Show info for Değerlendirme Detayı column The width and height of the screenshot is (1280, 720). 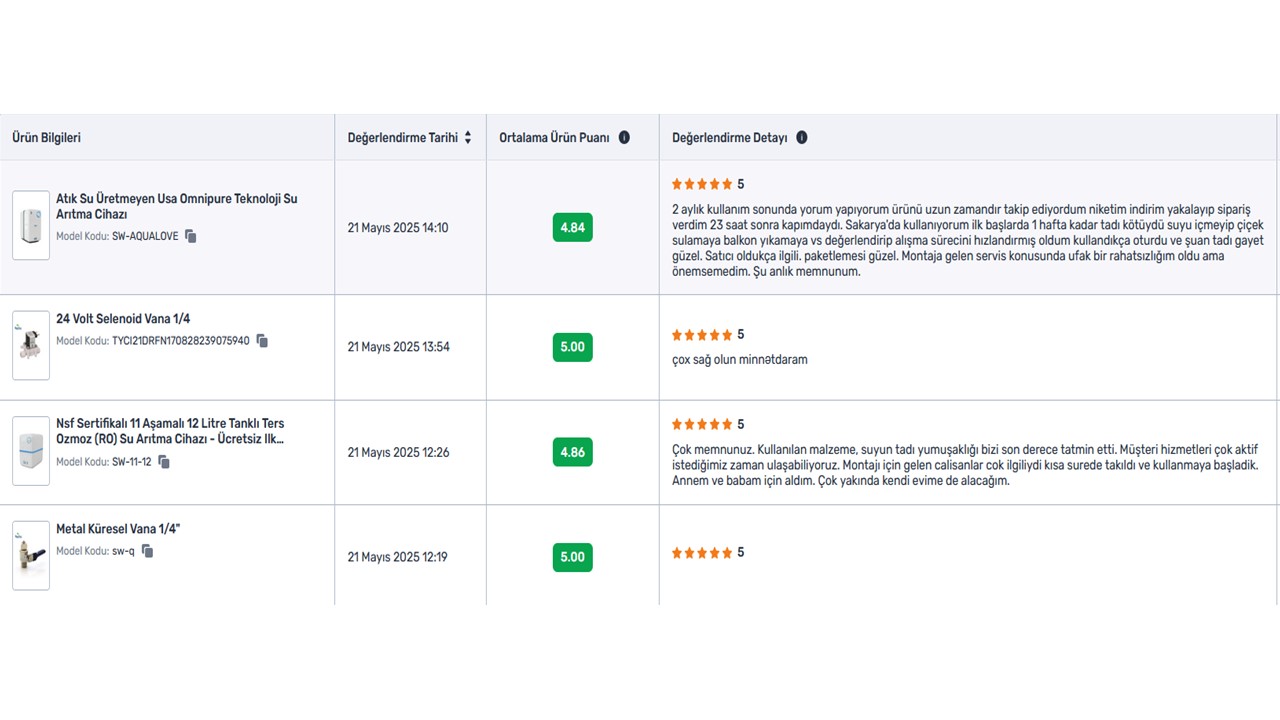(801, 138)
